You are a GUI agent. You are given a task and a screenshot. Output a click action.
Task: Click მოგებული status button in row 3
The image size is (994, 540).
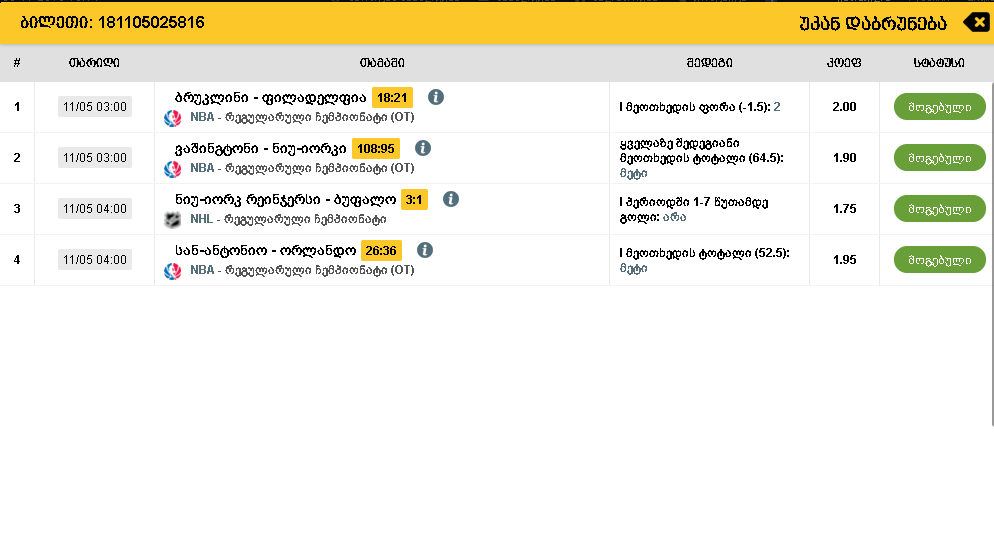(939, 209)
